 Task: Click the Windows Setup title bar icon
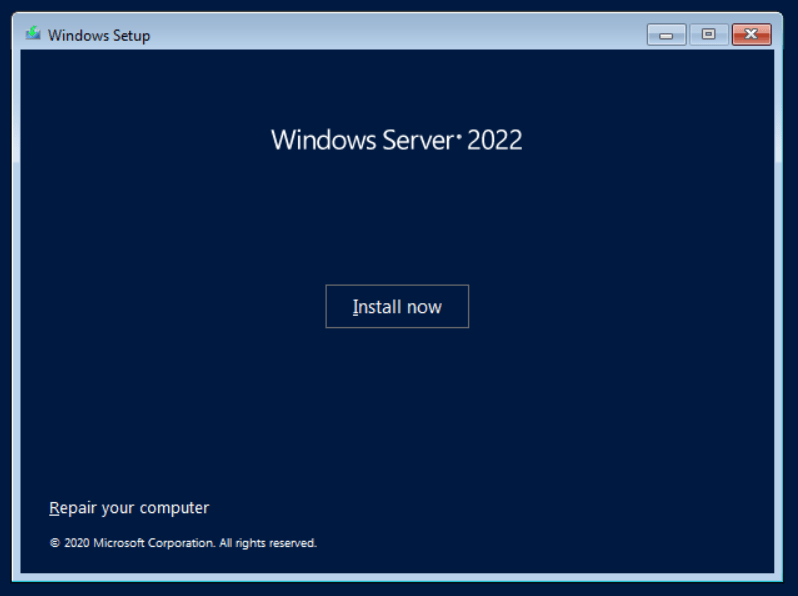pyautogui.click(x=33, y=35)
